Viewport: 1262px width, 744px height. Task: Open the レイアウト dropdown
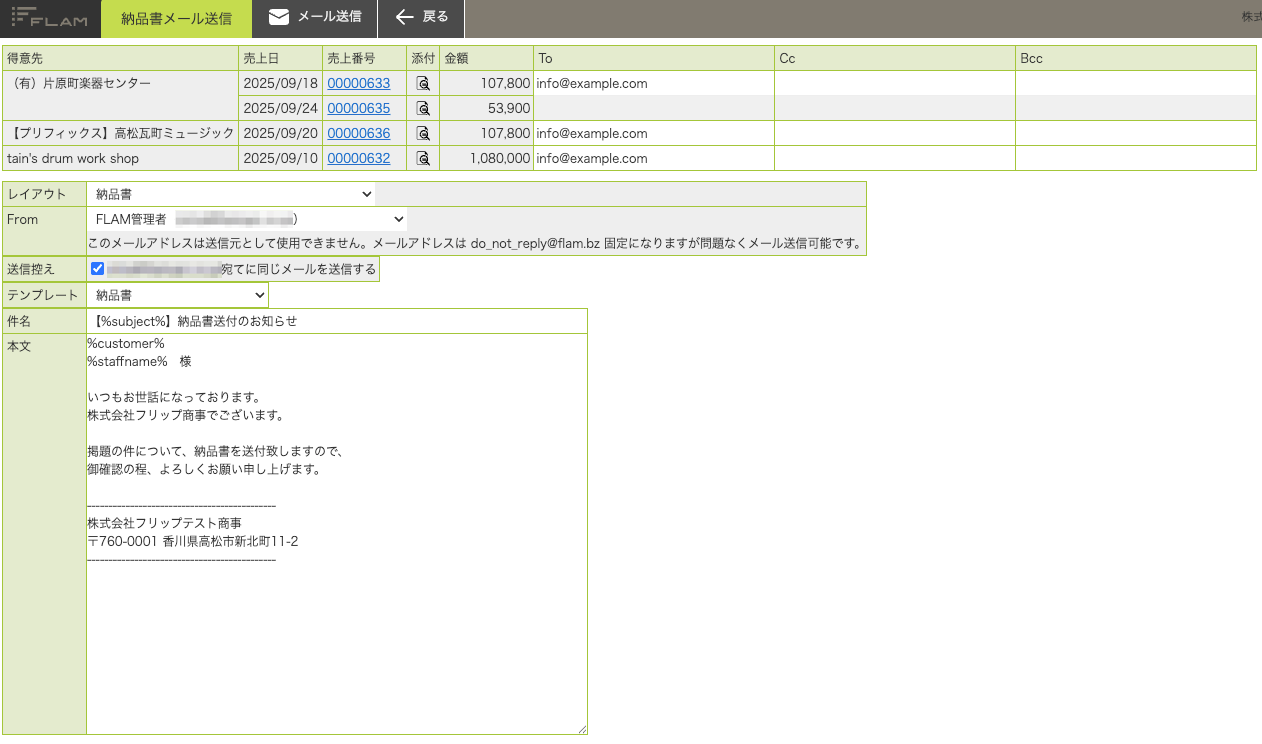click(232, 194)
